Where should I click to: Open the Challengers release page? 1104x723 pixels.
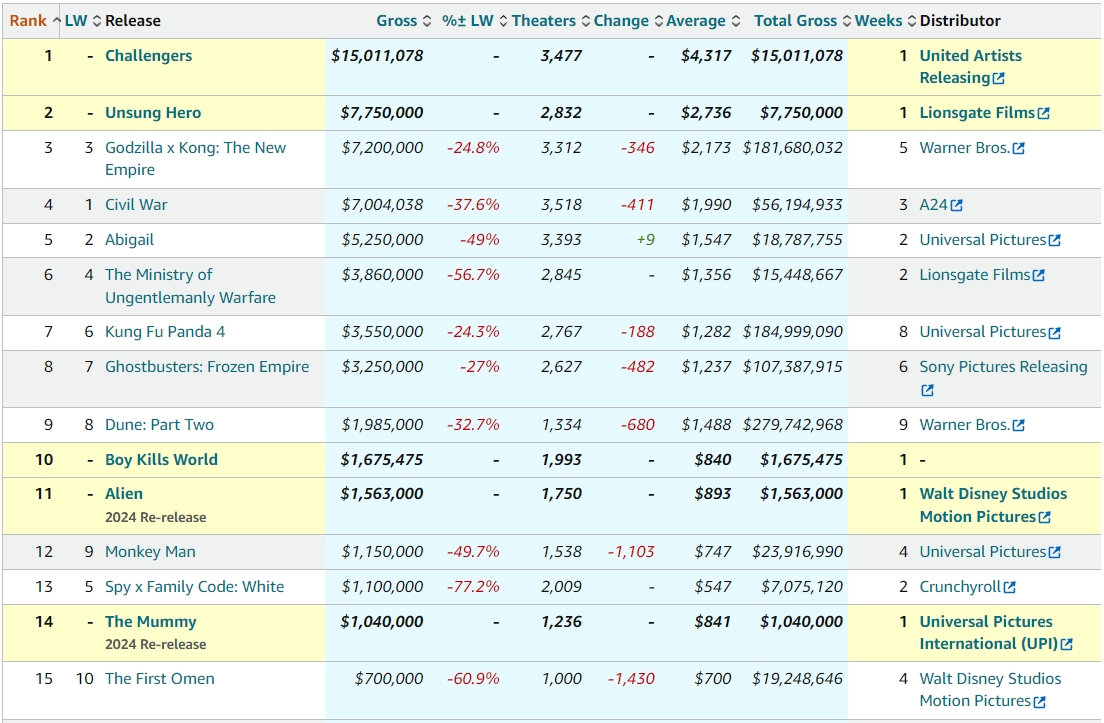pos(148,56)
